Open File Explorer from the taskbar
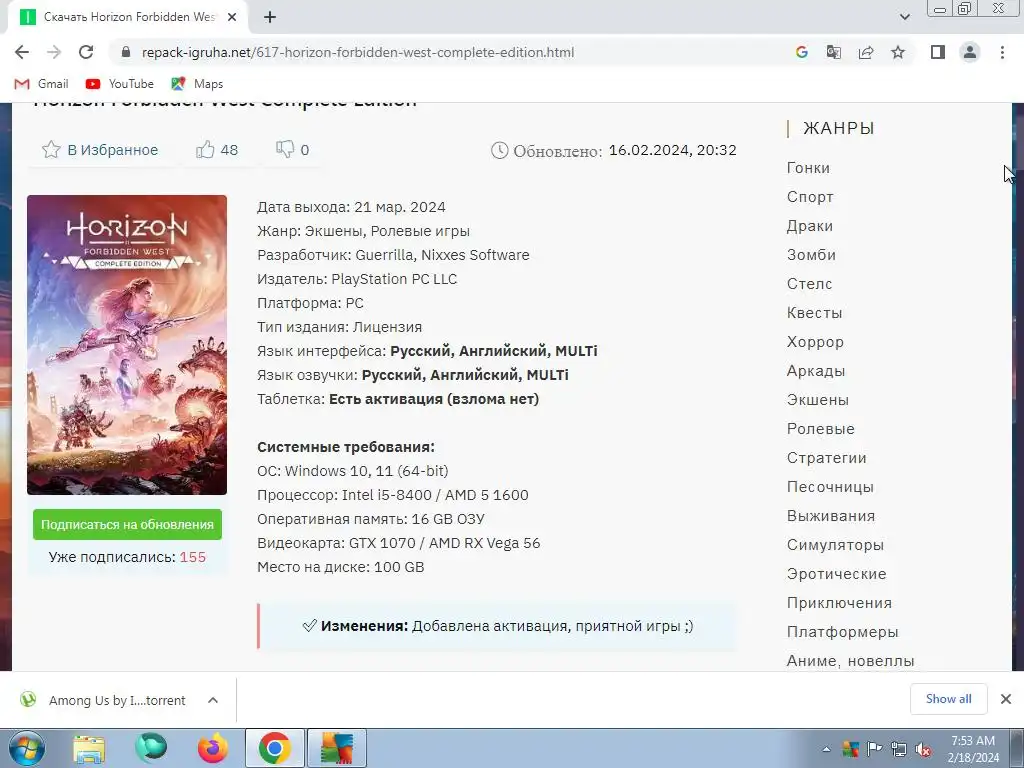 coord(89,748)
